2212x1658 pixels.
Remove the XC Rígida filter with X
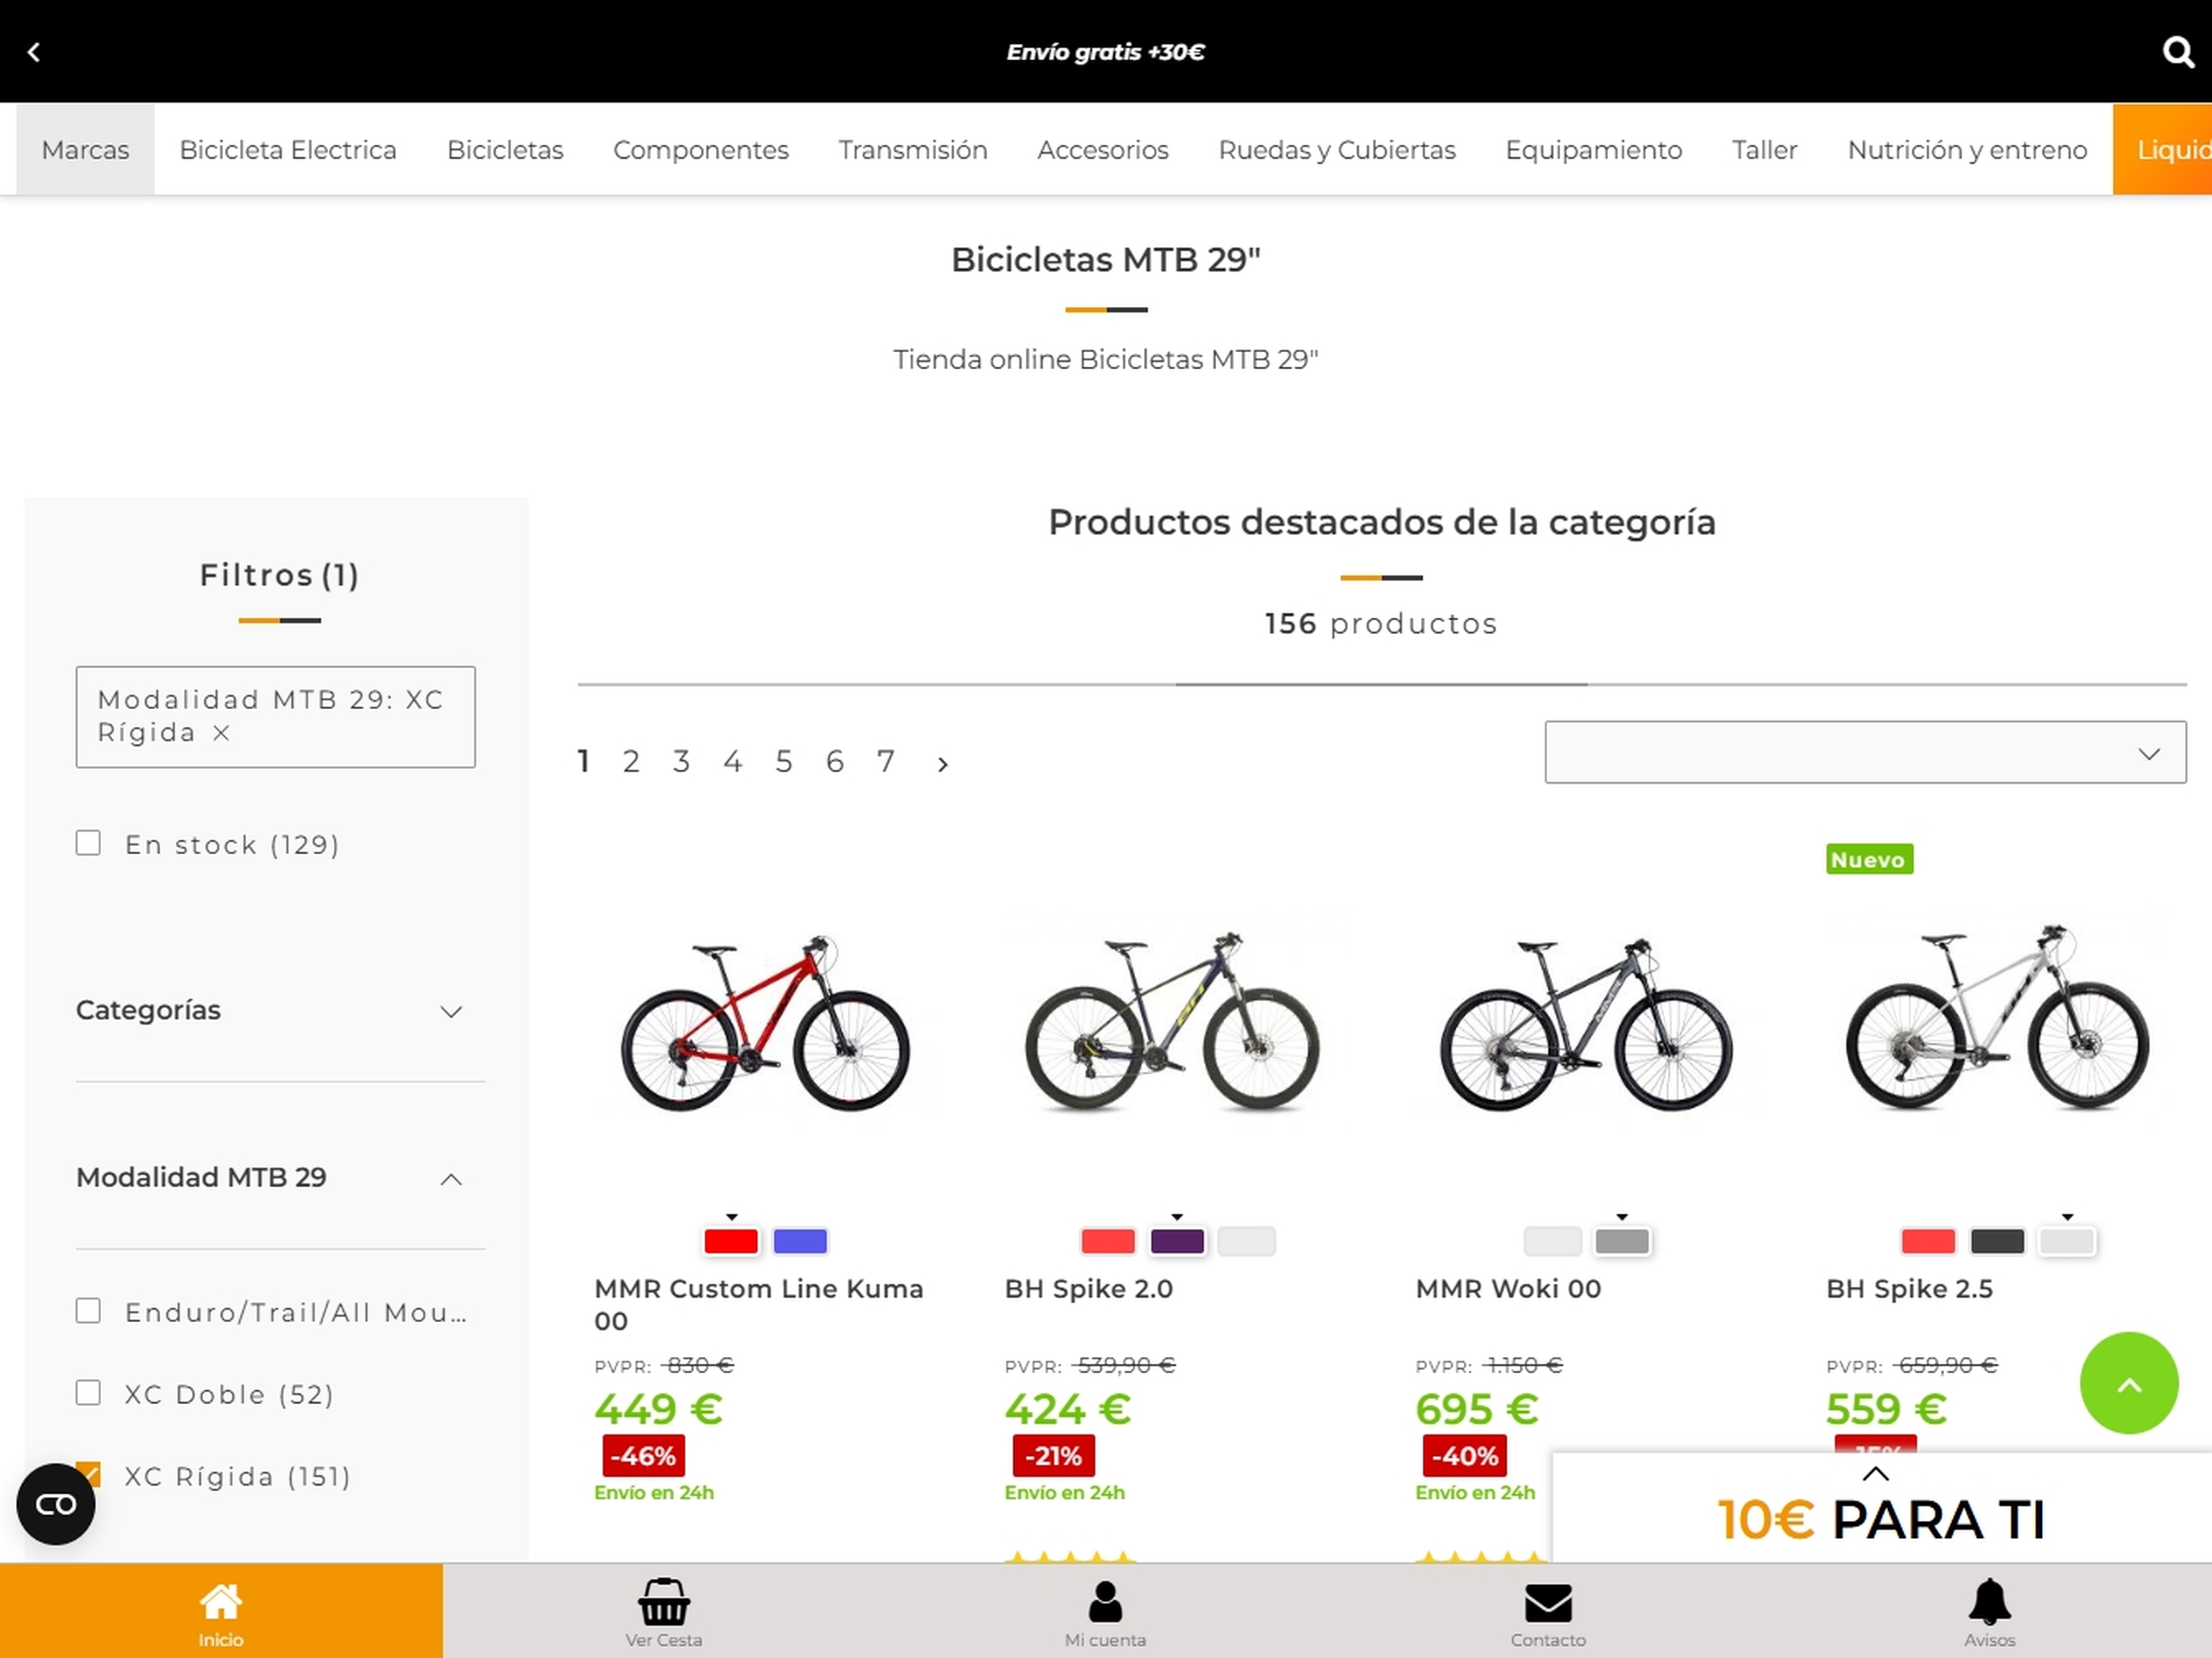[x=221, y=733]
